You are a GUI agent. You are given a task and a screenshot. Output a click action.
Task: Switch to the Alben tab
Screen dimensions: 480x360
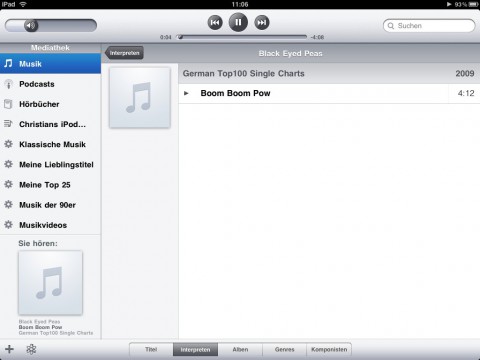pos(240,349)
